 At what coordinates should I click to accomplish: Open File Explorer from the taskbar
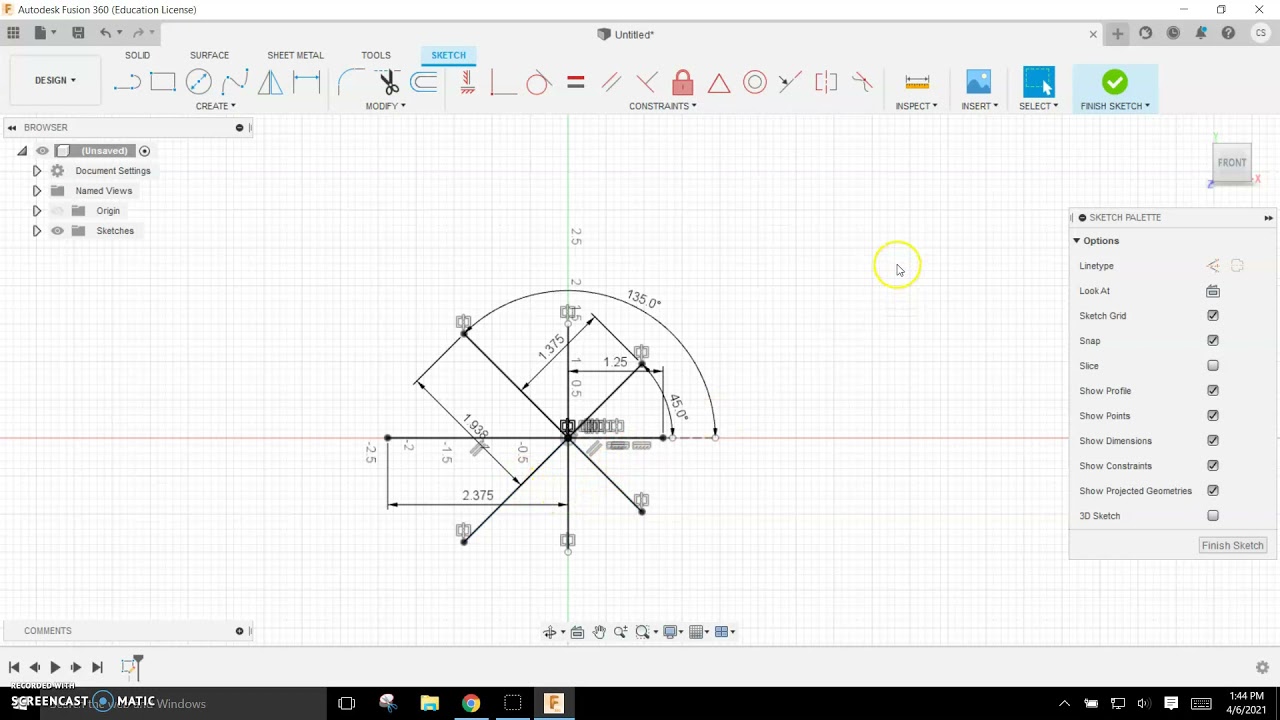tap(429, 703)
